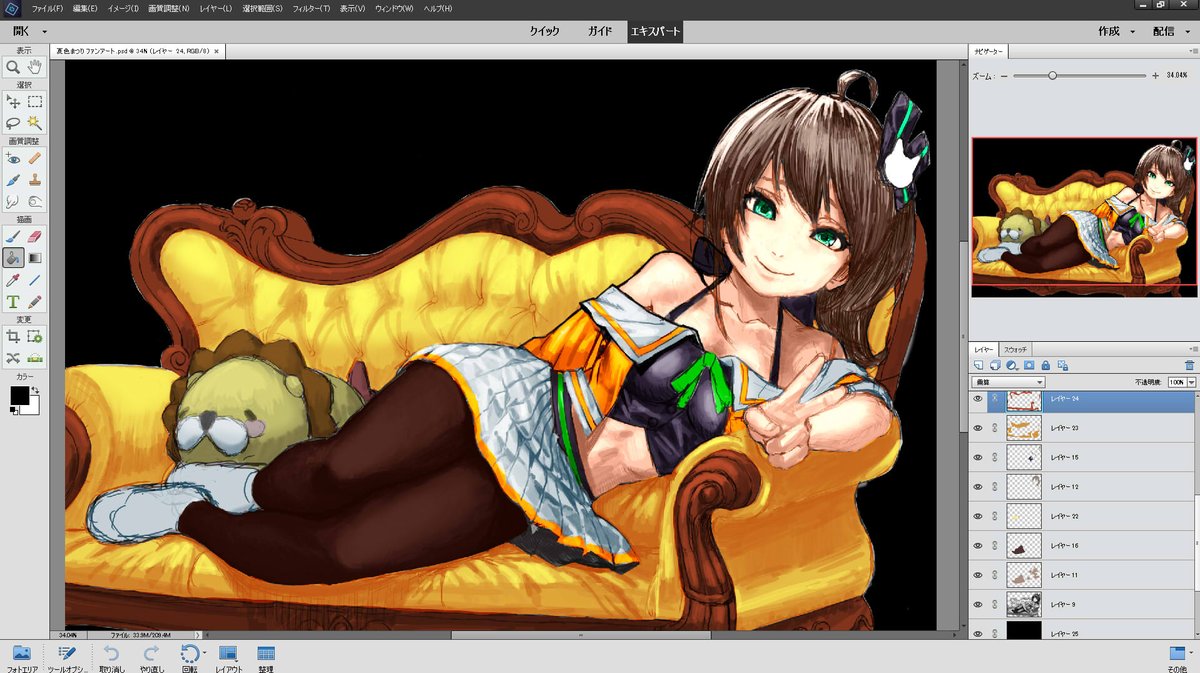Open the opacity 100% dropdown arrow

[1191, 382]
